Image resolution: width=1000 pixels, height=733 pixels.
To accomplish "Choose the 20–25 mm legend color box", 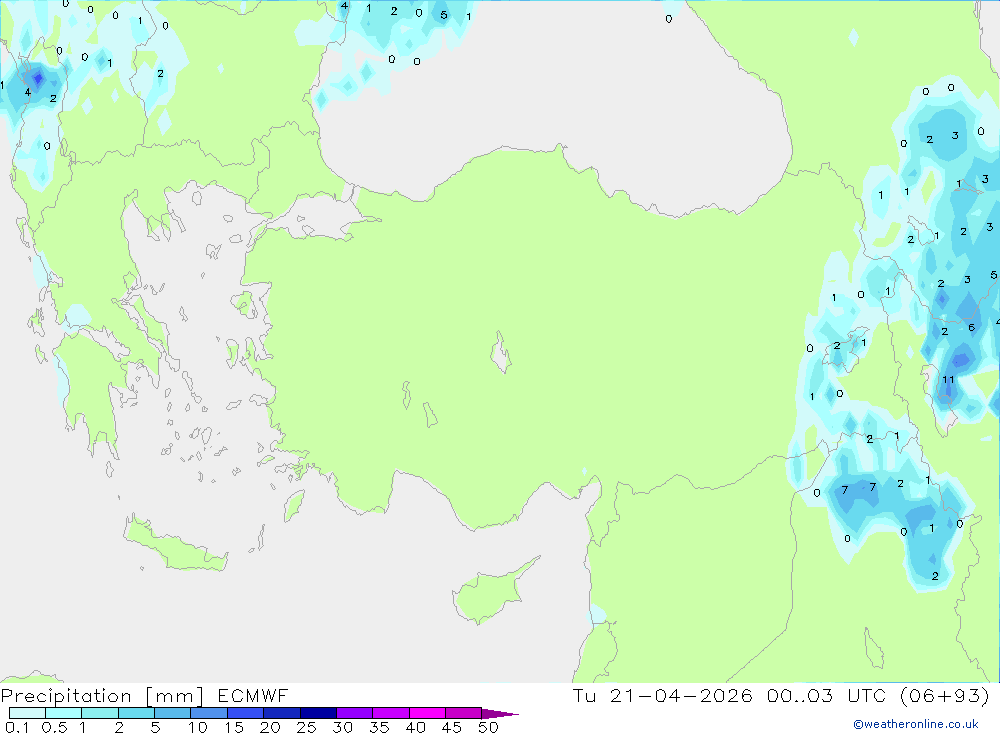I will (x=281, y=713).
